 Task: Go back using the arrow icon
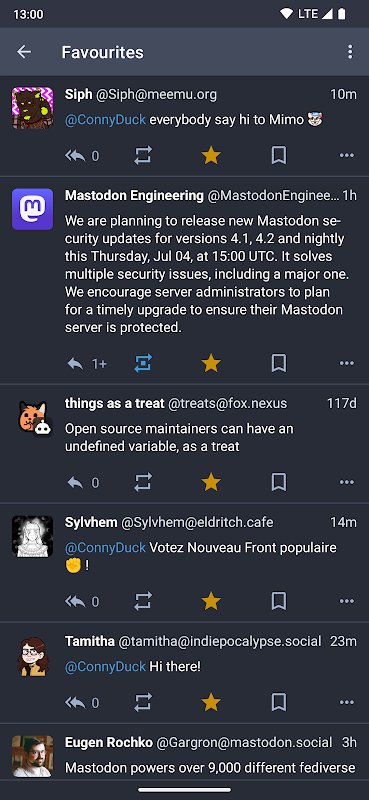click(24, 52)
